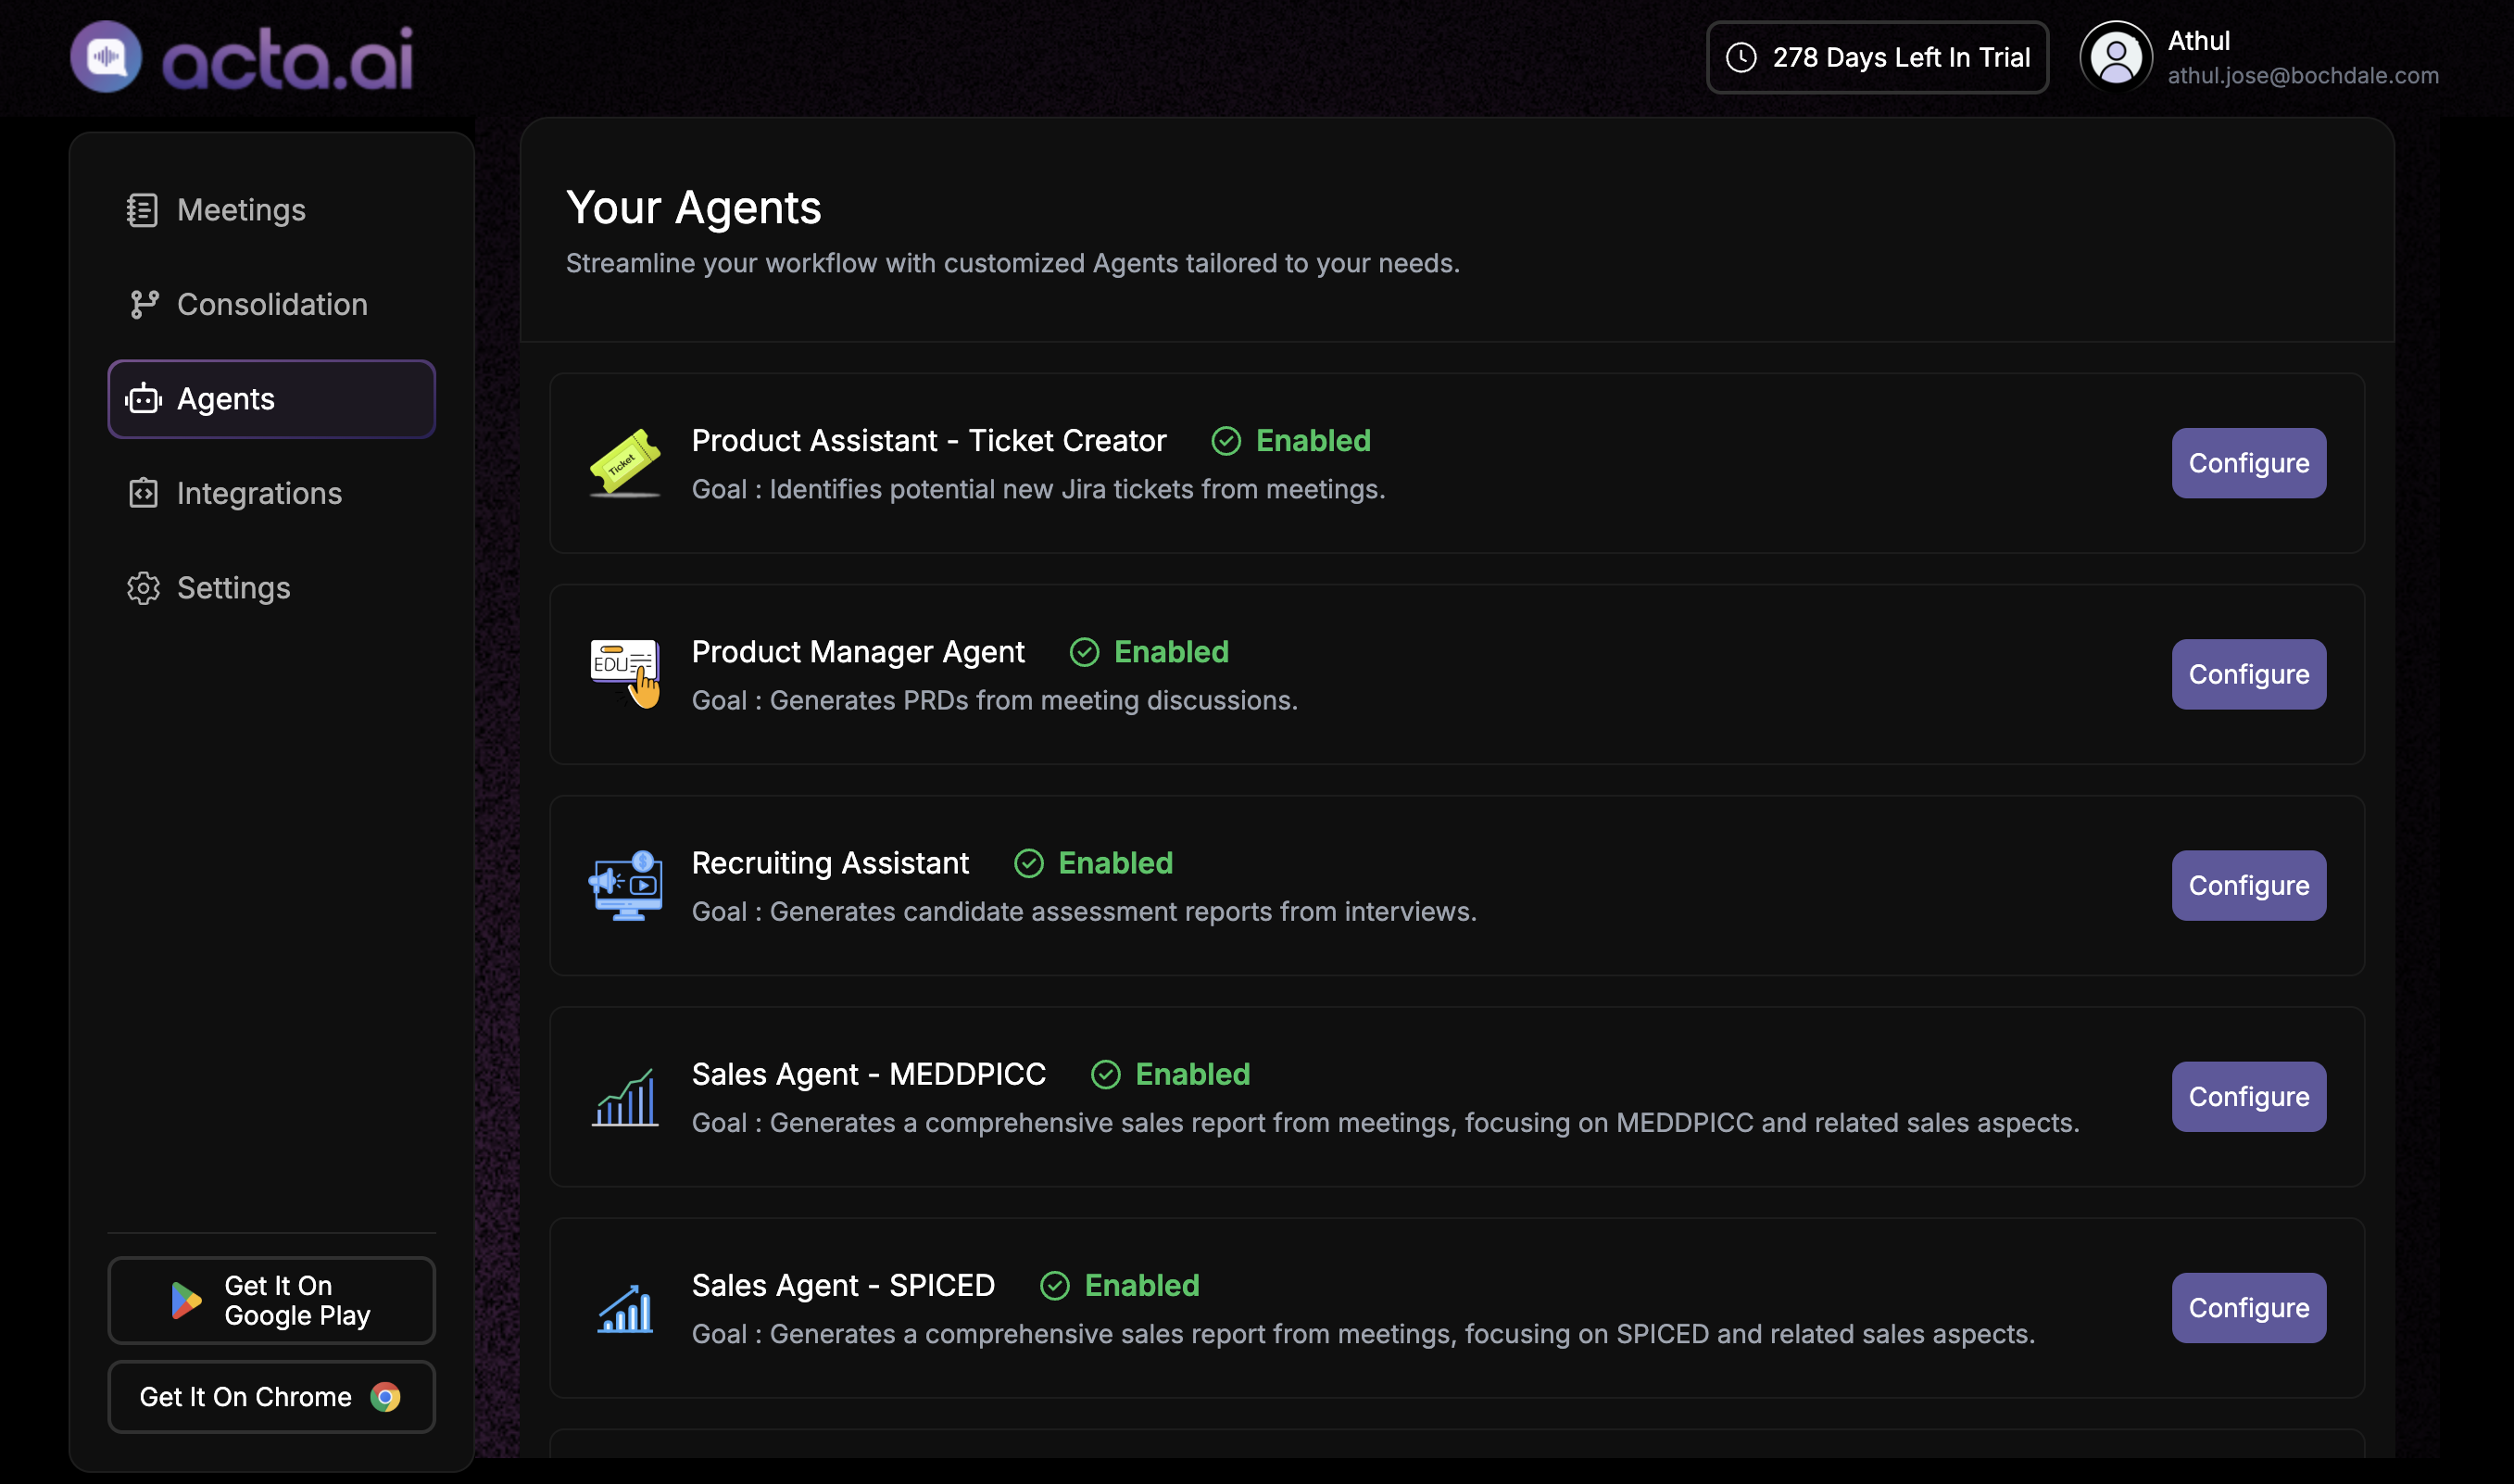Click the SPICED sales report goal text
Viewport: 2514px width, 1484px height.
click(1363, 1333)
